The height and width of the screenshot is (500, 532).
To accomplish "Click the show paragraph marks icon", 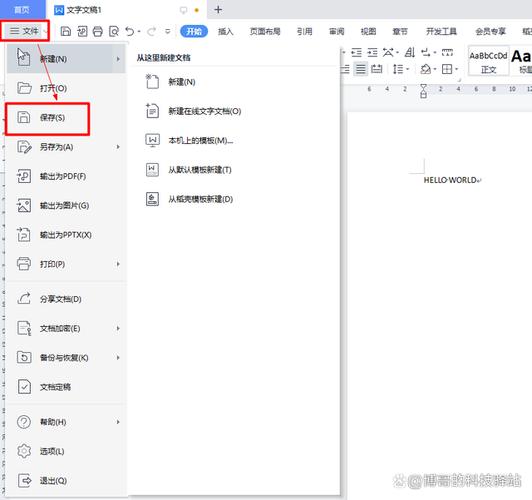I will pyautogui.click(x=426, y=52).
